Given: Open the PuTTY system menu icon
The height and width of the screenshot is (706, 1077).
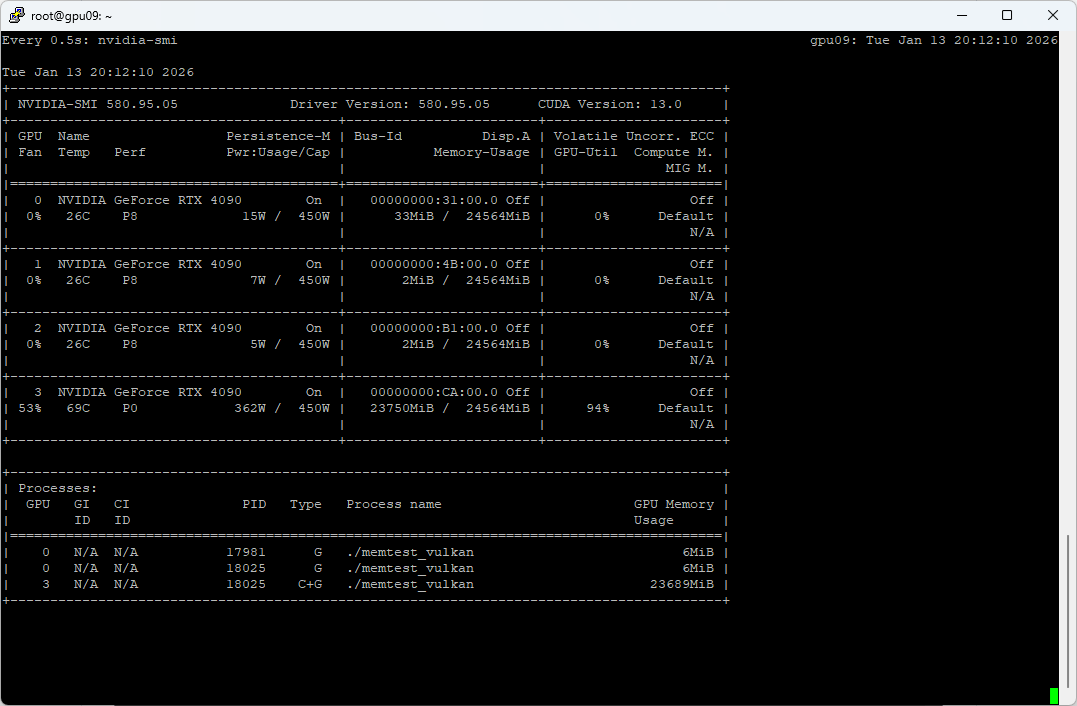Looking at the screenshot, I should click(16, 15).
